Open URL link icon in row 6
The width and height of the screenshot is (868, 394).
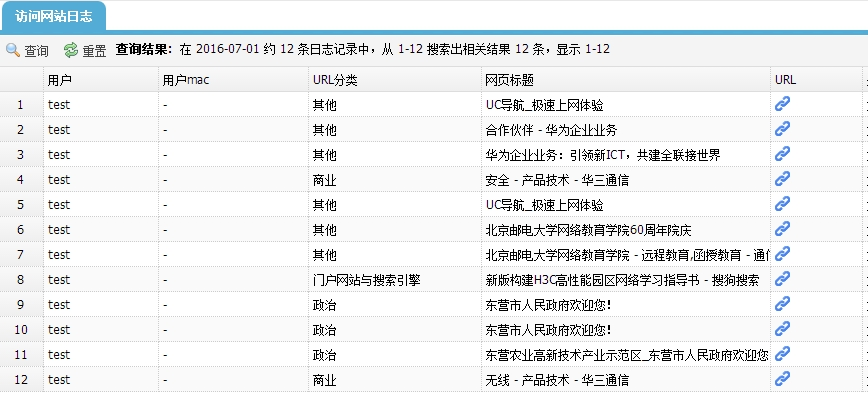[x=782, y=228]
